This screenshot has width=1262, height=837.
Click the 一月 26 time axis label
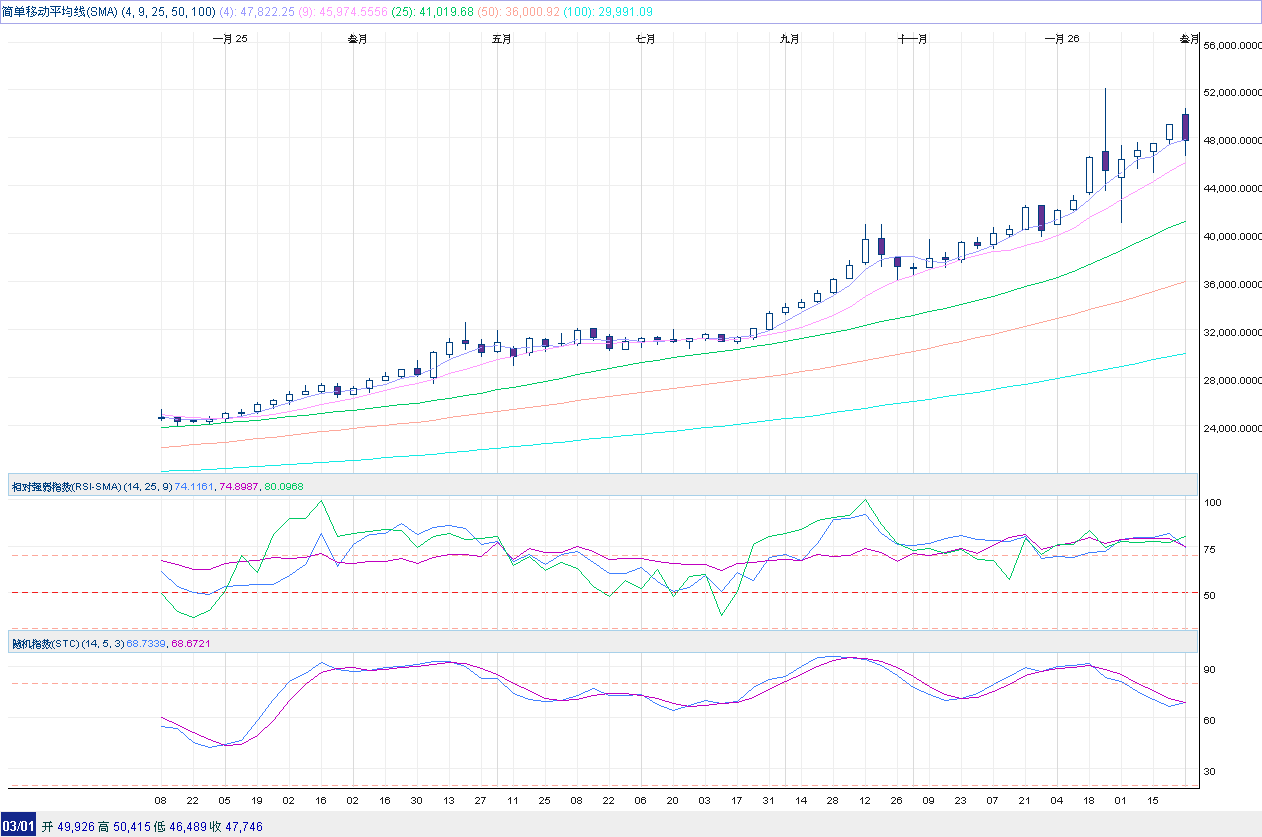tap(1061, 39)
